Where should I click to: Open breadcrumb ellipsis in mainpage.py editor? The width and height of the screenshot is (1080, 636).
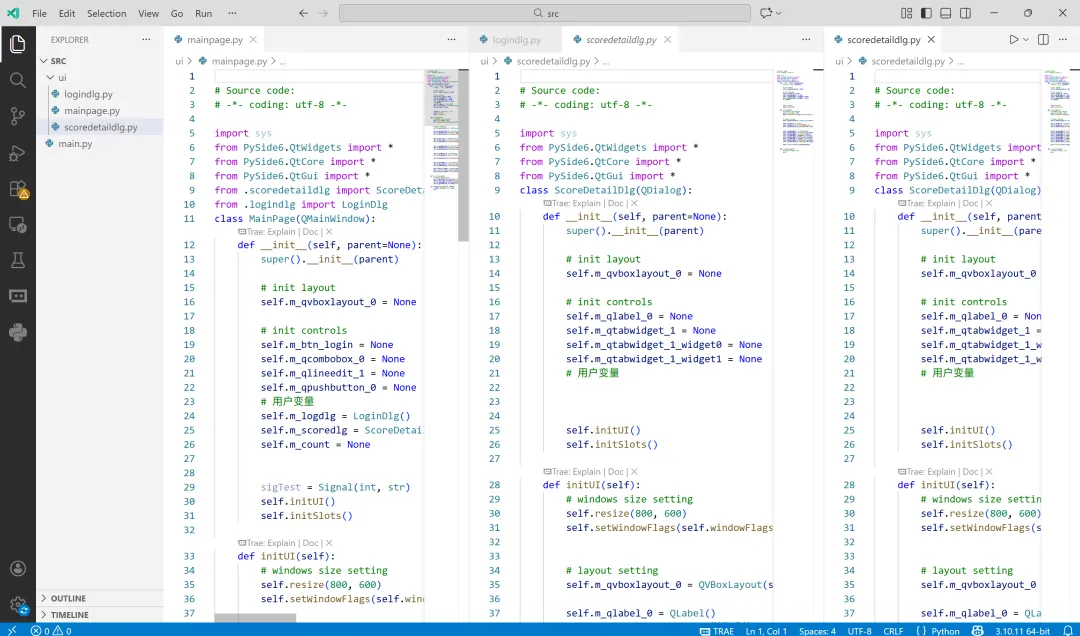click(x=282, y=61)
